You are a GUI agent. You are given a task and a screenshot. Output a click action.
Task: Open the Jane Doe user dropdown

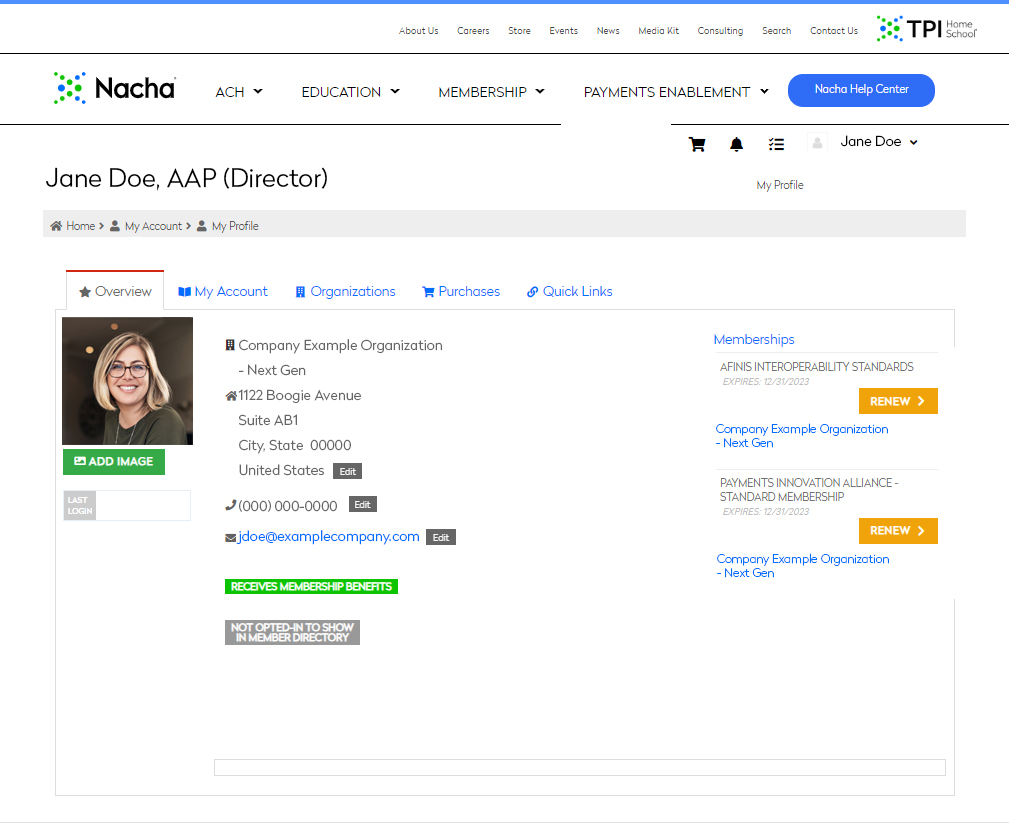879,142
